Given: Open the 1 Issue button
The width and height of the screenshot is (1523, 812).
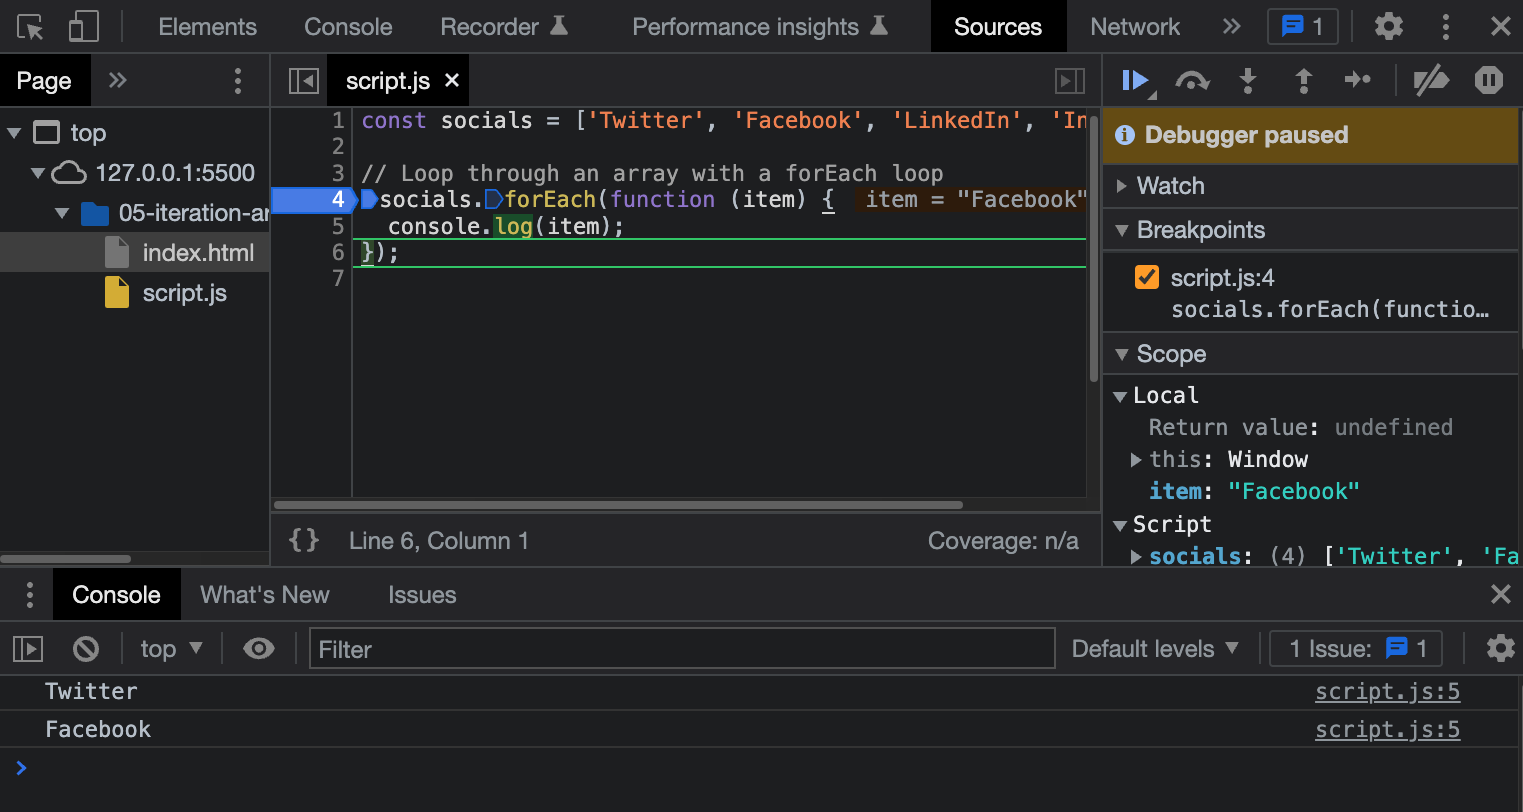Looking at the screenshot, I should click(x=1355, y=648).
